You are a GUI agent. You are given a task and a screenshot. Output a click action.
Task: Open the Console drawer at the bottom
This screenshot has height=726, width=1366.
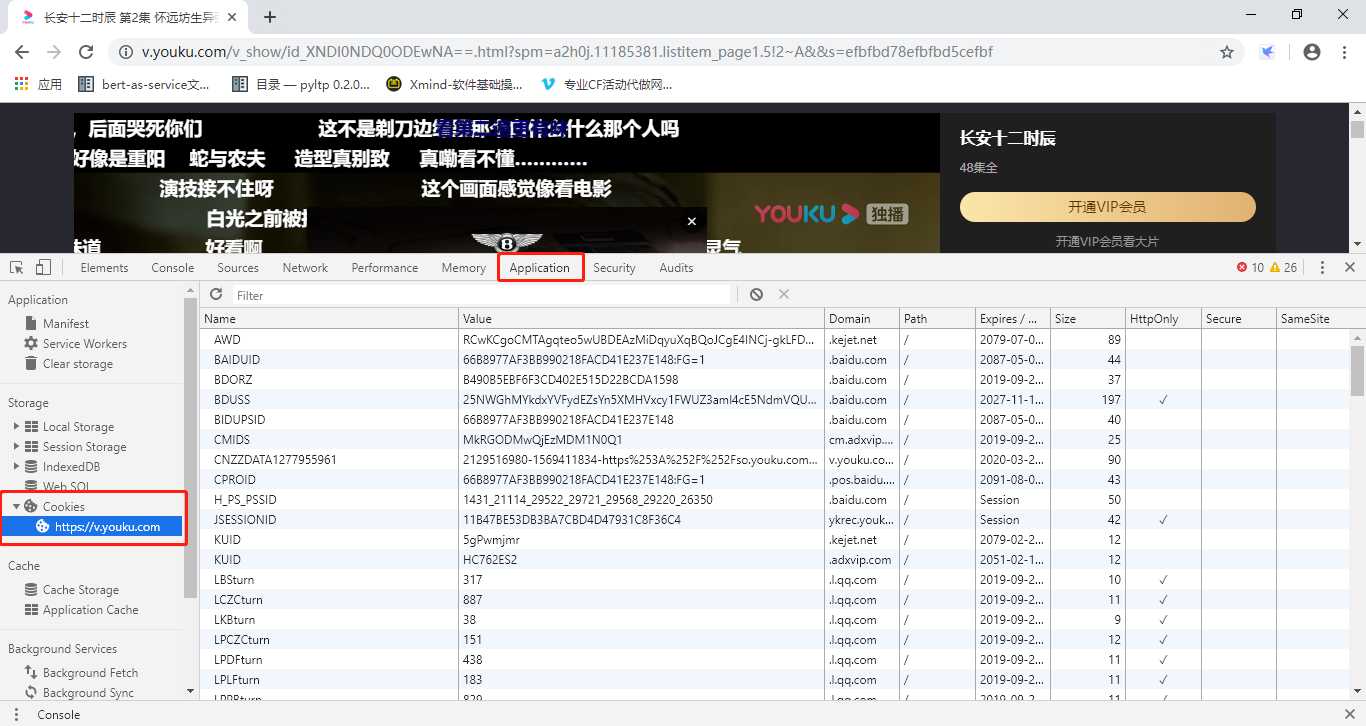(x=58, y=715)
